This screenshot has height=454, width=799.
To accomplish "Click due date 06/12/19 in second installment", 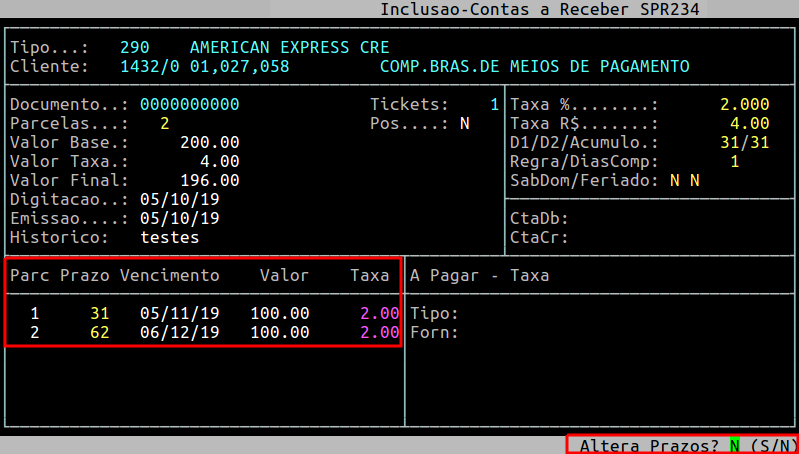I will [179, 332].
